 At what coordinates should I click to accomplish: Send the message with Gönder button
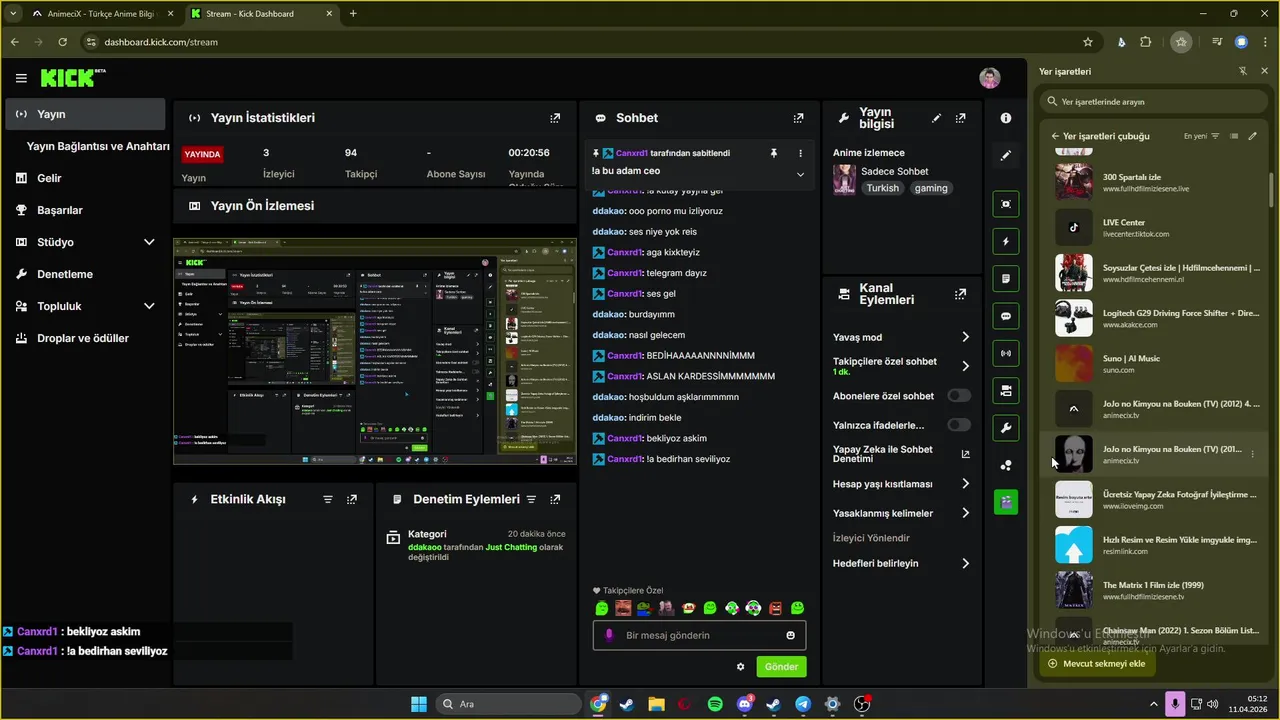[781, 667]
